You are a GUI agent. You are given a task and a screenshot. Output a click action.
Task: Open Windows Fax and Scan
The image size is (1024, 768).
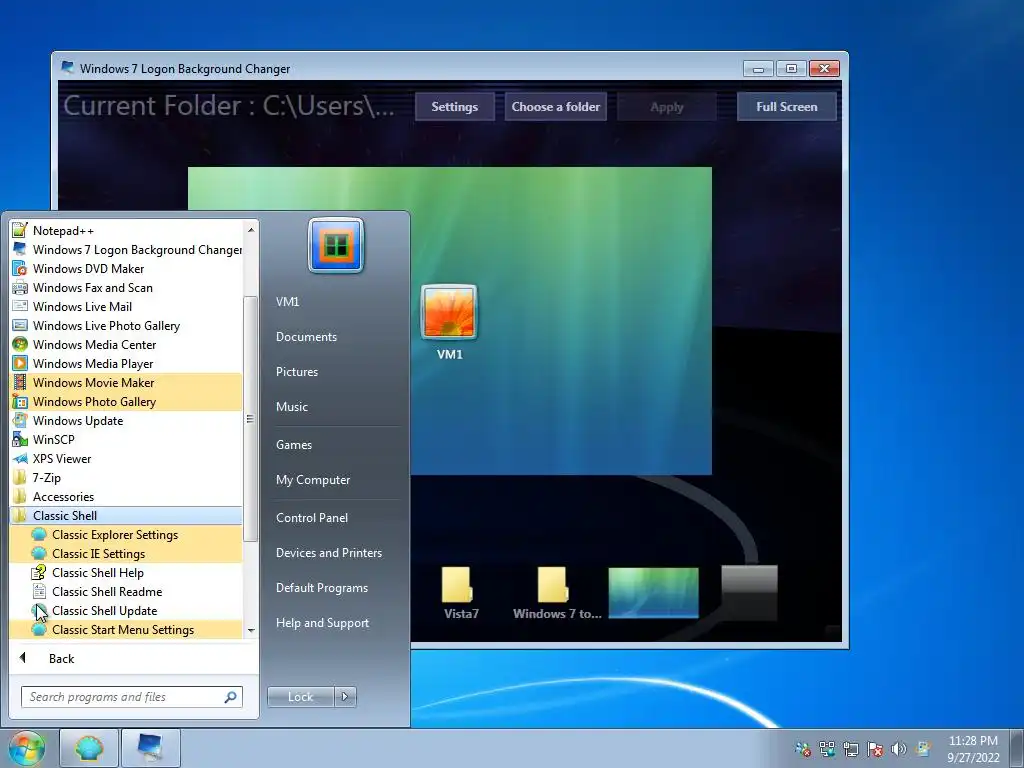point(126,287)
